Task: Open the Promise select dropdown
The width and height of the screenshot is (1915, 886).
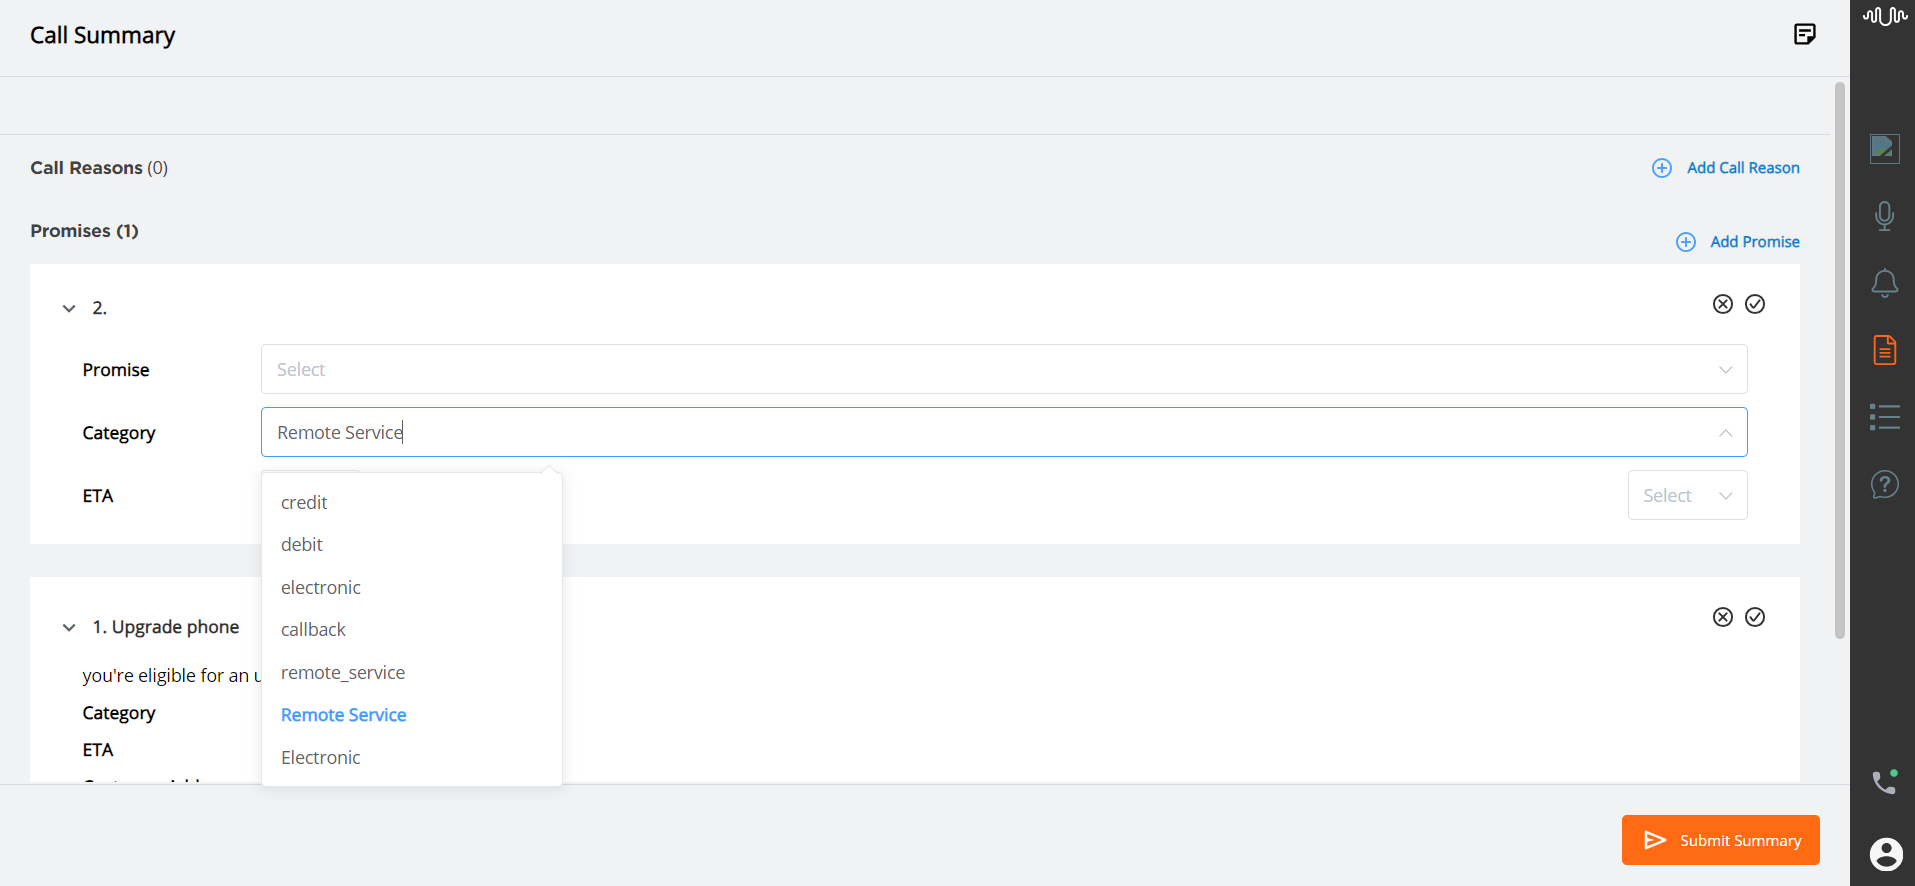Action: 1004,369
